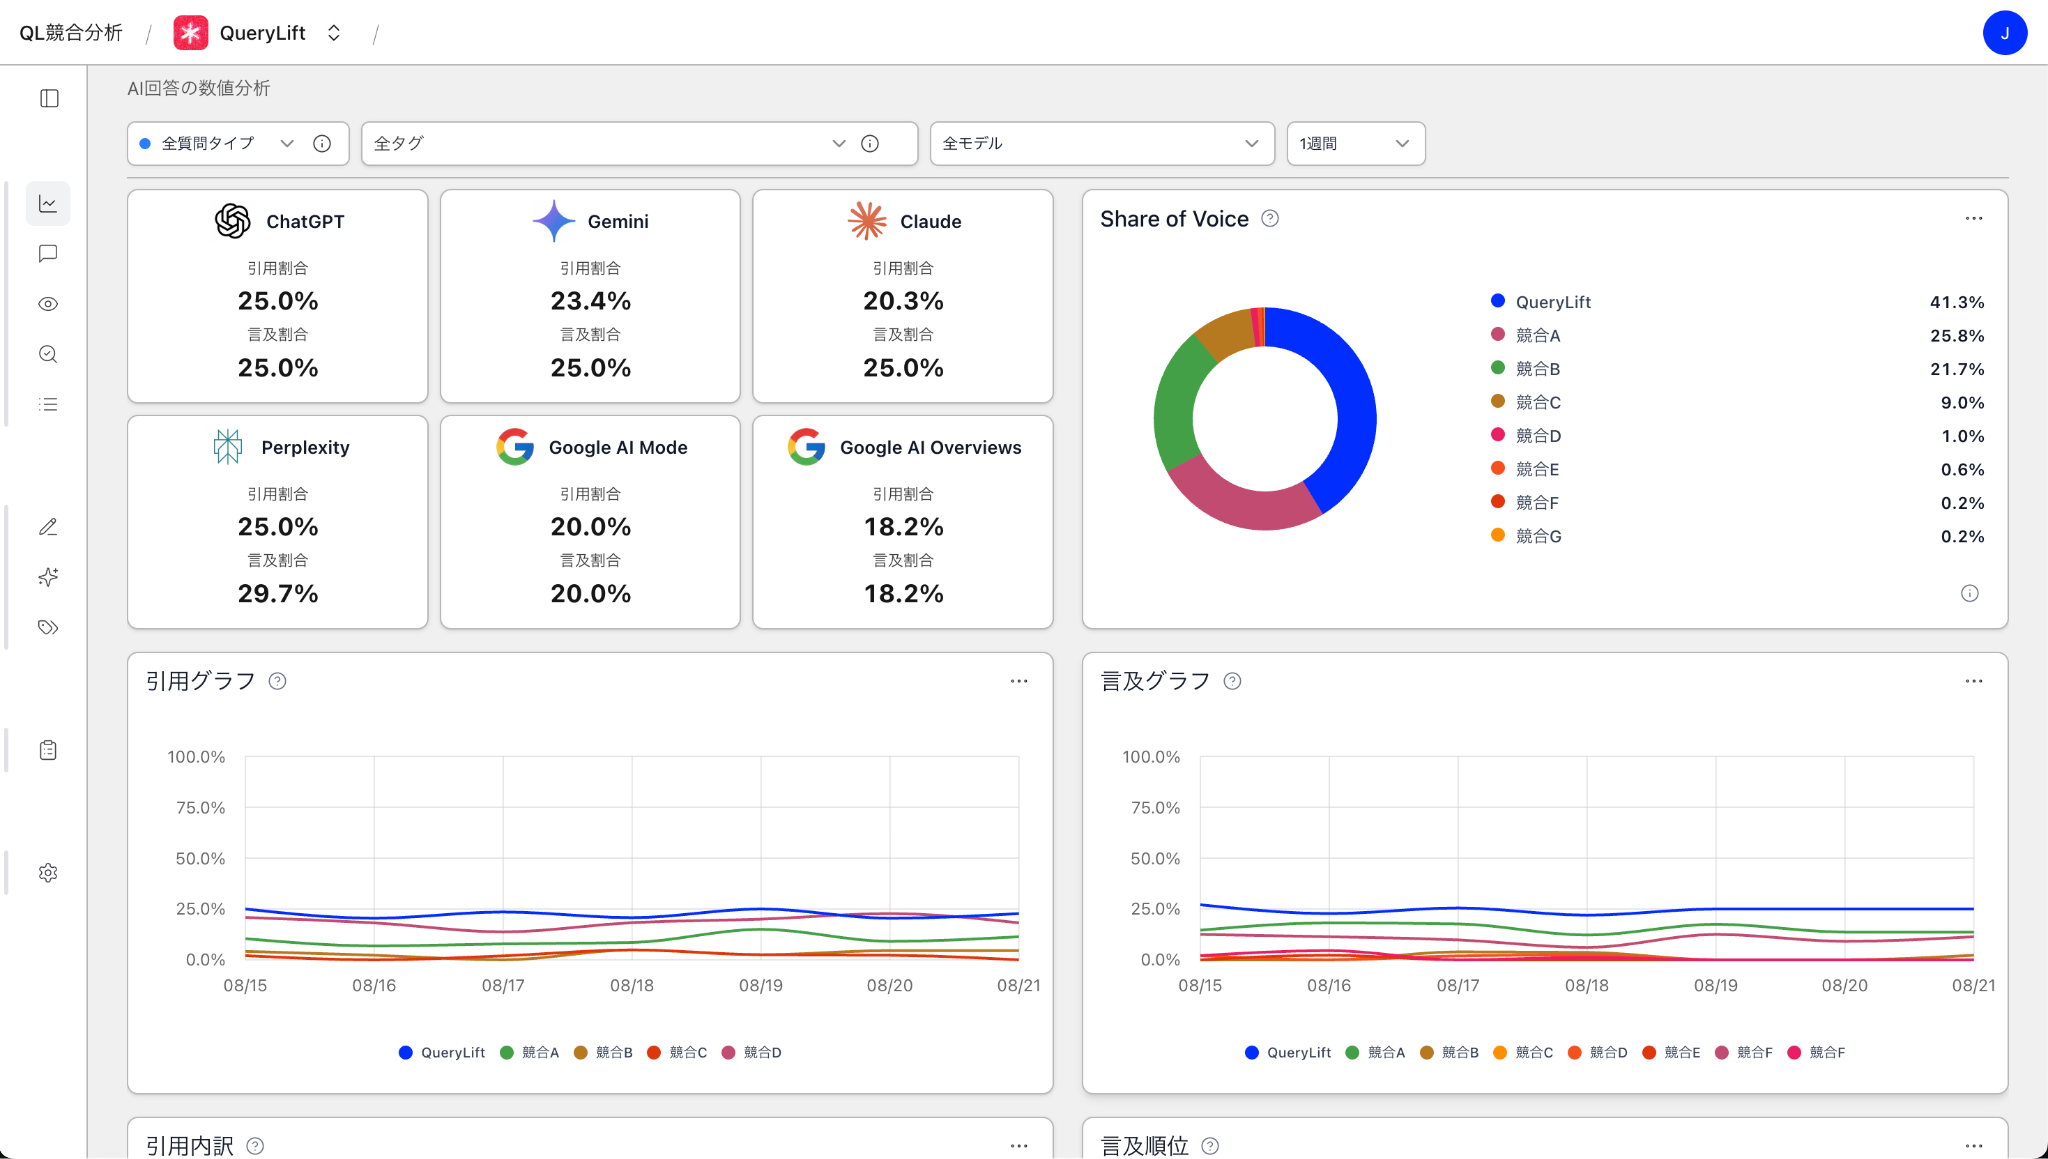Open the chart analytics sidebar icon
Image resolution: width=2048 pixels, height=1159 pixels.
pos(48,204)
